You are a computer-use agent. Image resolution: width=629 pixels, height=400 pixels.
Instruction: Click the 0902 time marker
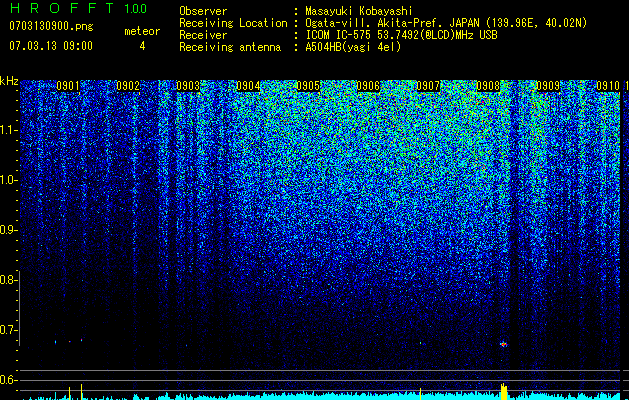pyautogui.click(x=128, y=86)
